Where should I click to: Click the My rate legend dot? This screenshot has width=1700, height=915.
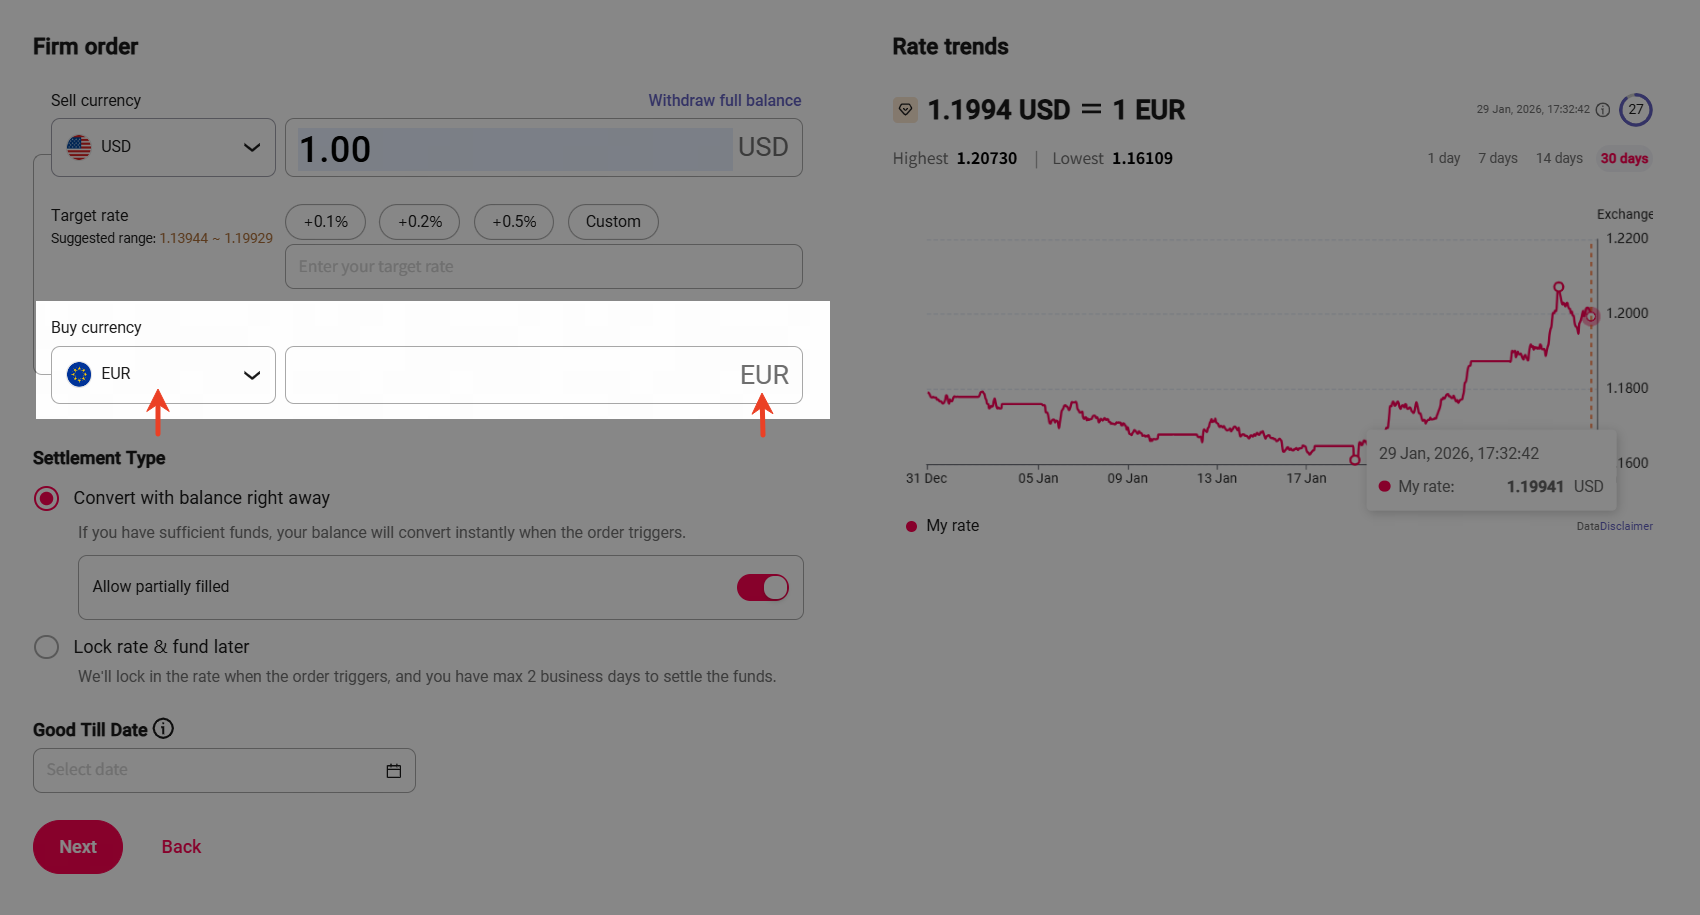tap(911, 526)
